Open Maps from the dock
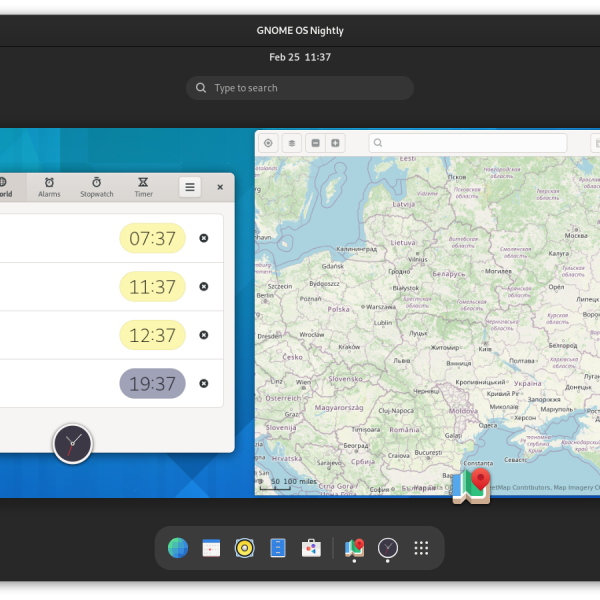 tap(354, 548)
